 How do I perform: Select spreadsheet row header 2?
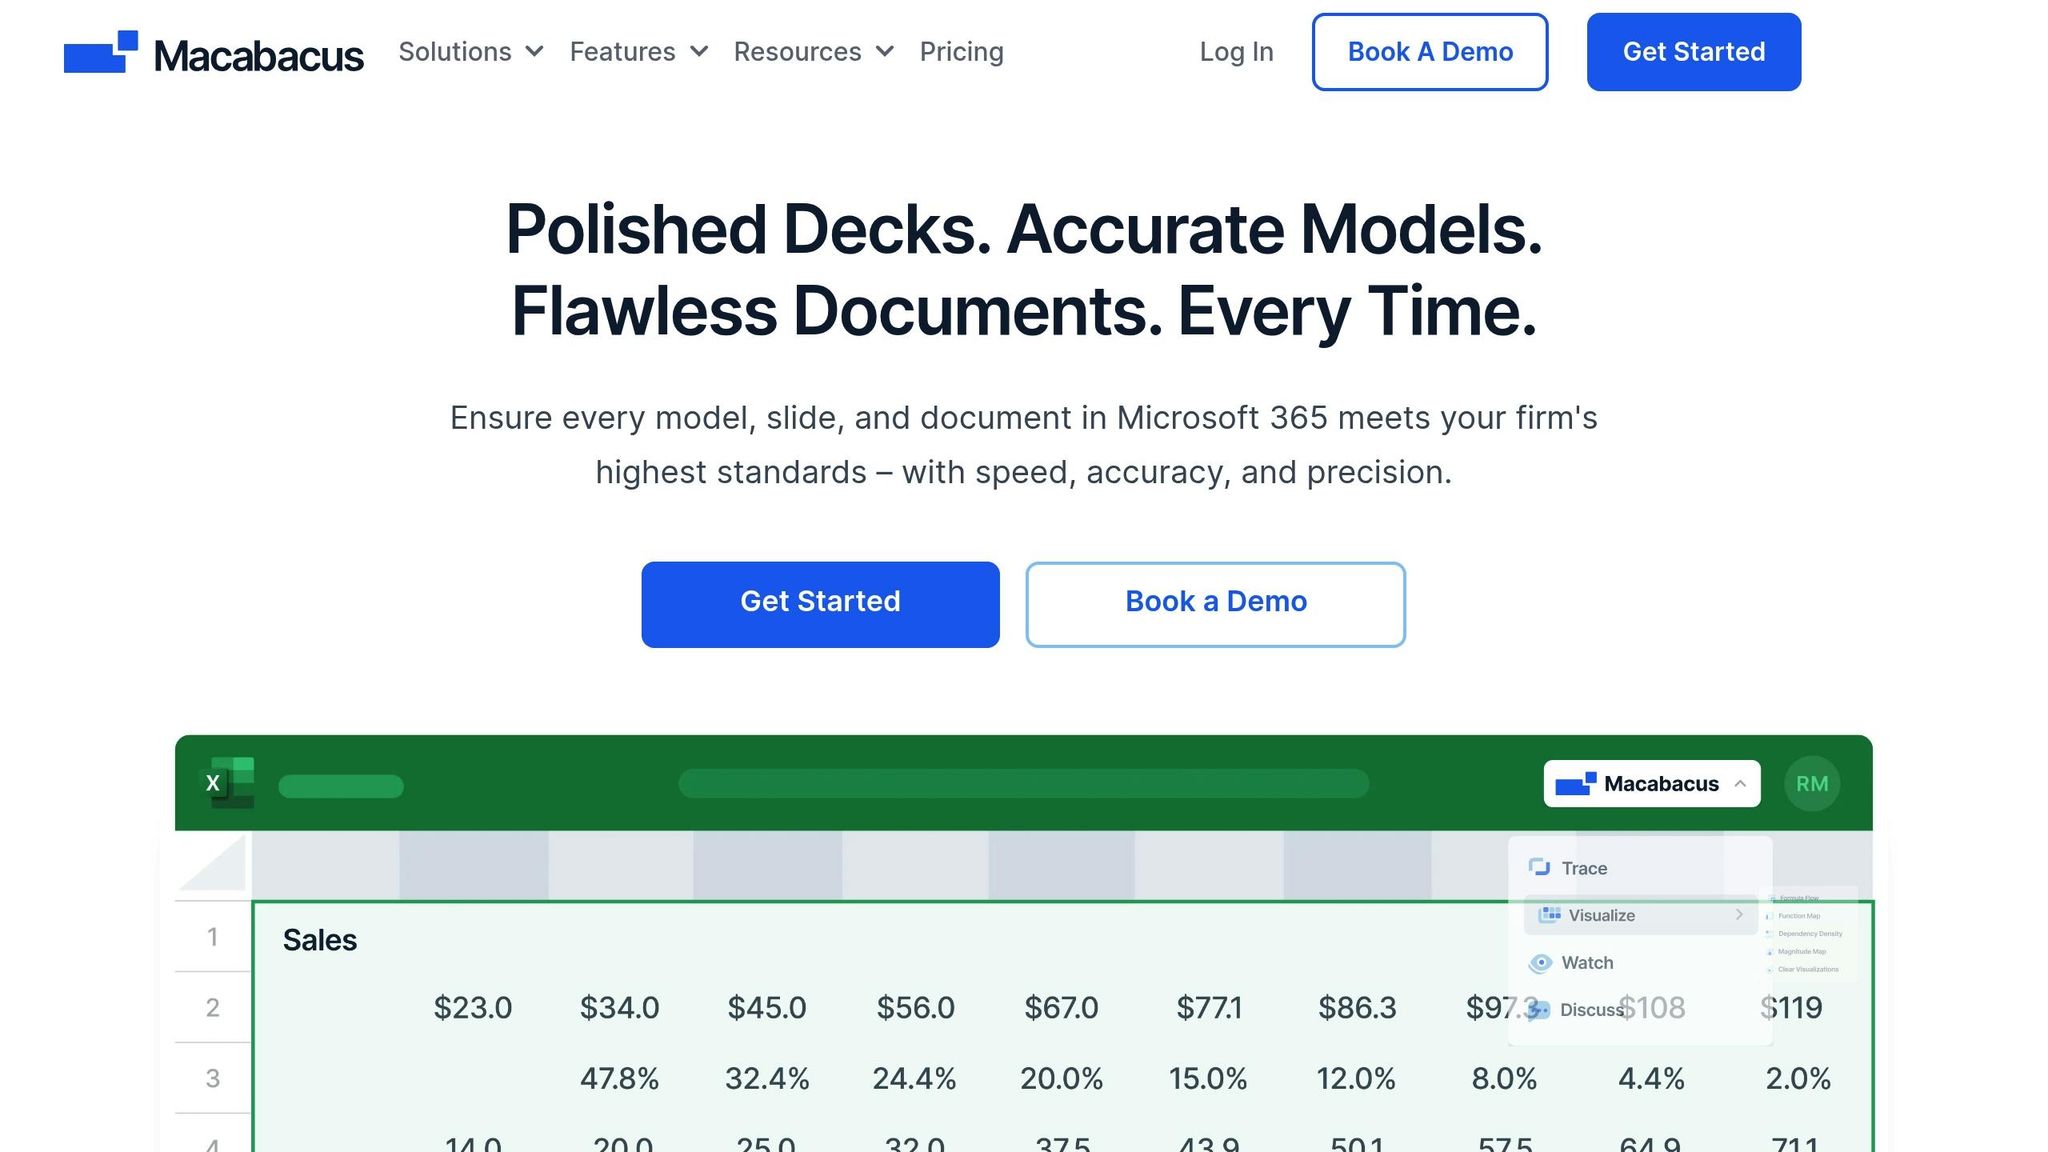[213, 1008]
